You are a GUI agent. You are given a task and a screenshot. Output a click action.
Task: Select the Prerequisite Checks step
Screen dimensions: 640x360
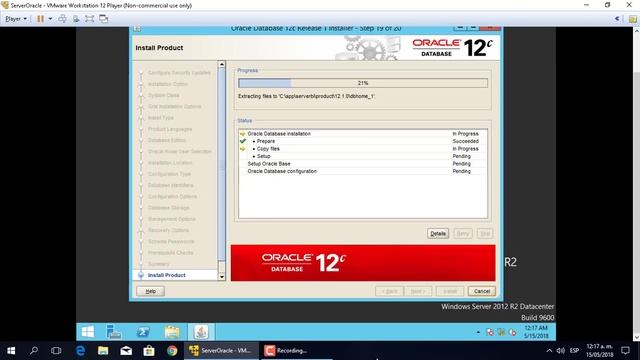coord(171,253)
